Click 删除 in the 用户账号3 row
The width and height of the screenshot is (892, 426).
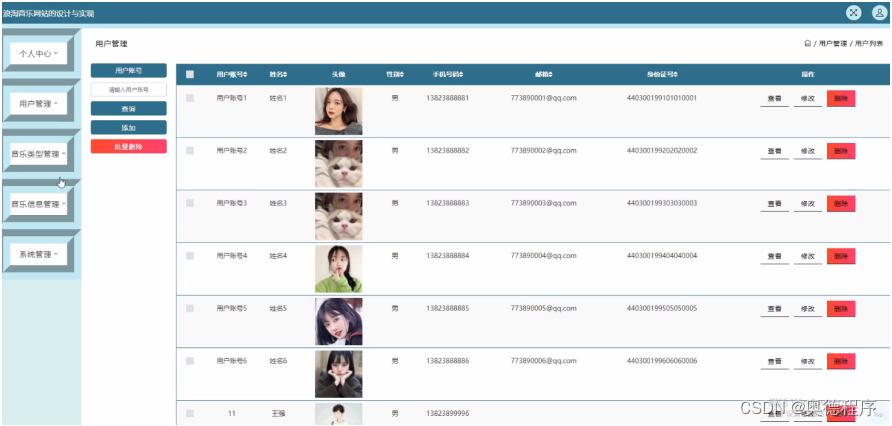pyautogui.click(x=841, y=204)
